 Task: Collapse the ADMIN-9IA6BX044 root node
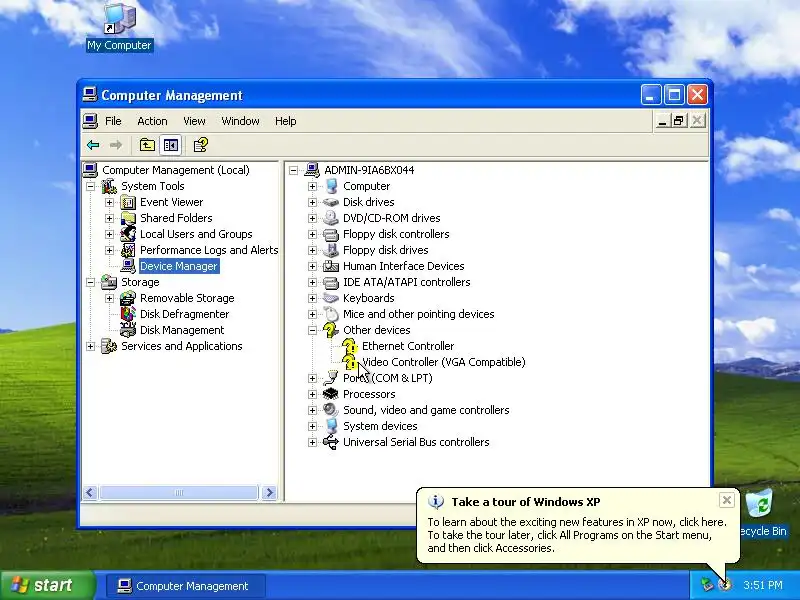click(x=293, y=170)
